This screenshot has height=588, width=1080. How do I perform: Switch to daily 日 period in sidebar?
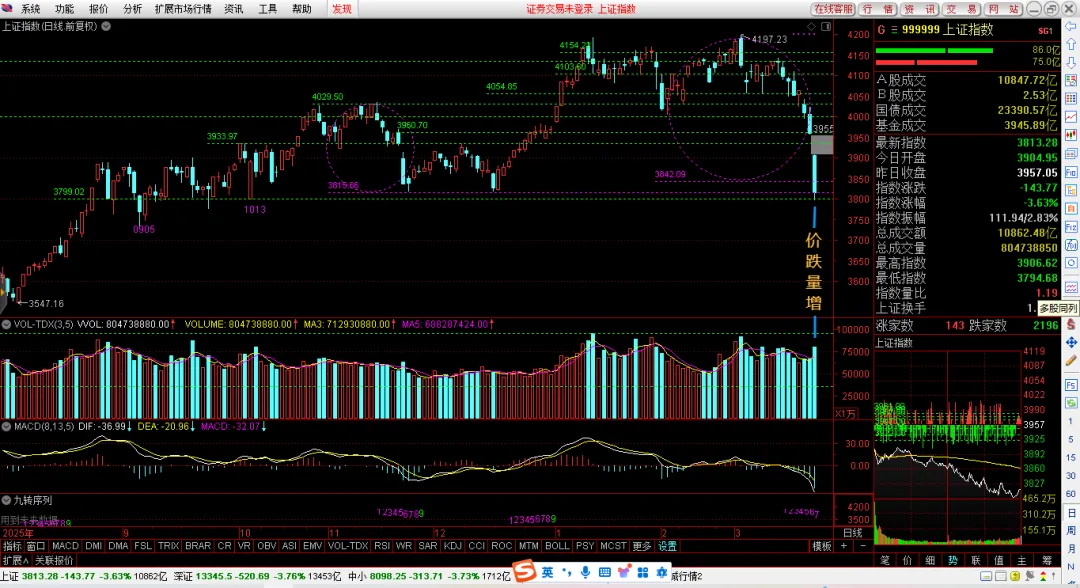pyautogui.click(x=1071, y=513)
